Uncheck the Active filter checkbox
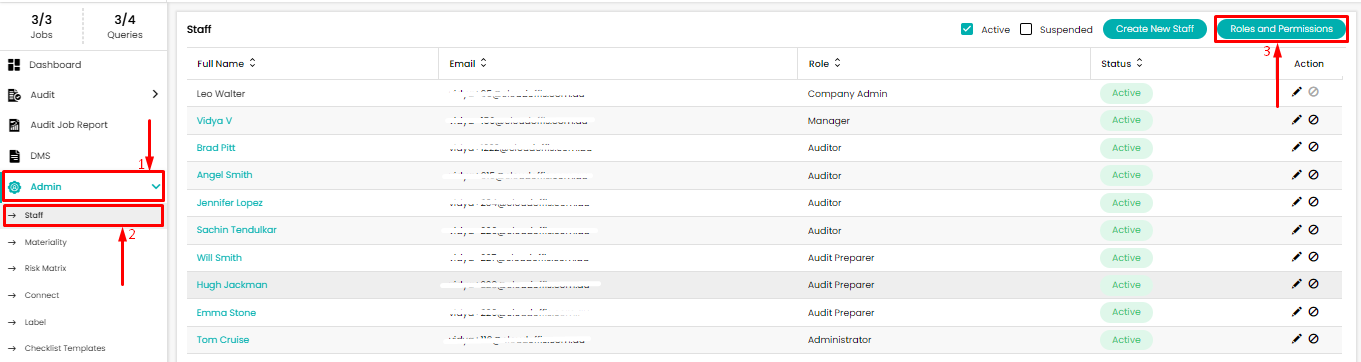The image size is (1361, 362). (x=967, y=29)
